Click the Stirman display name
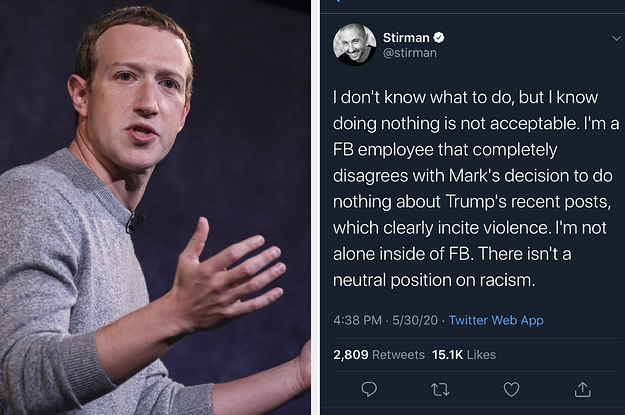625x415 pixels. click(x=405, y=38)
